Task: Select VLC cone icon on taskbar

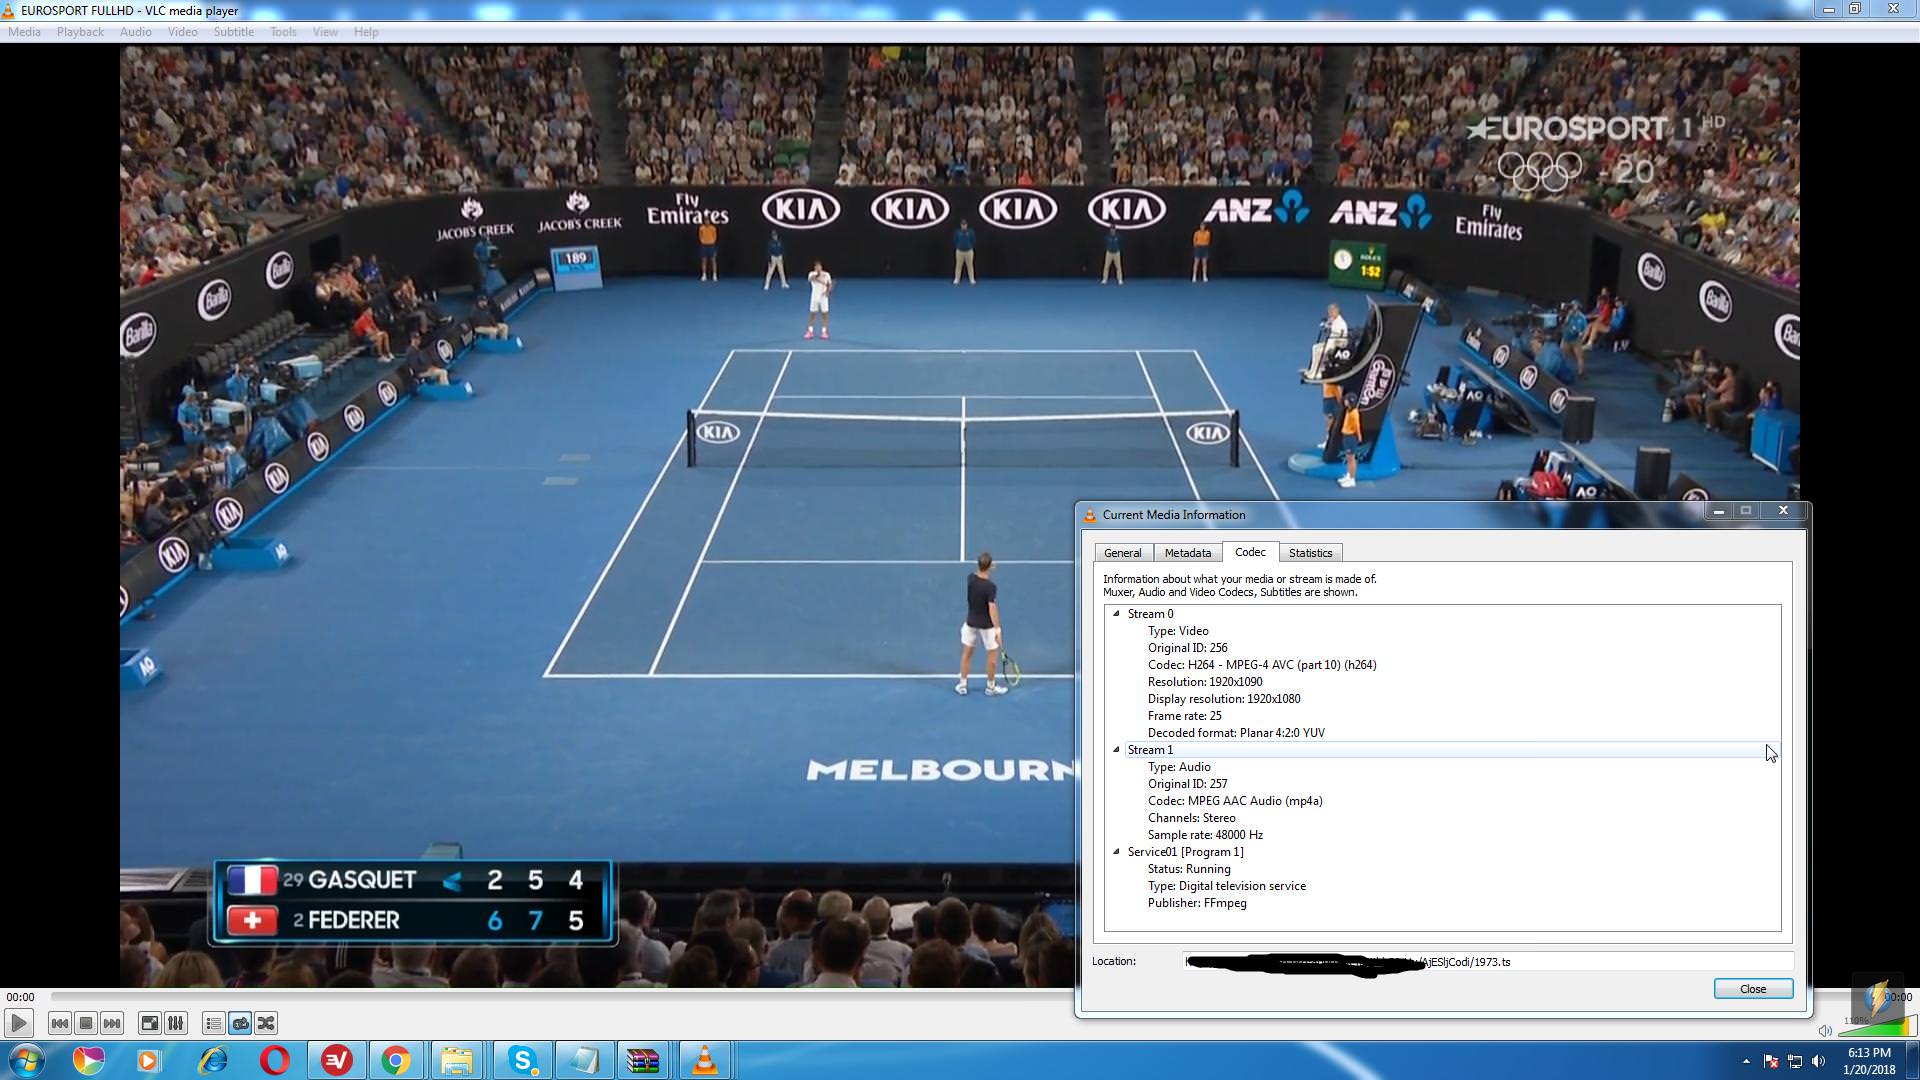Action: click(705, 1060)
